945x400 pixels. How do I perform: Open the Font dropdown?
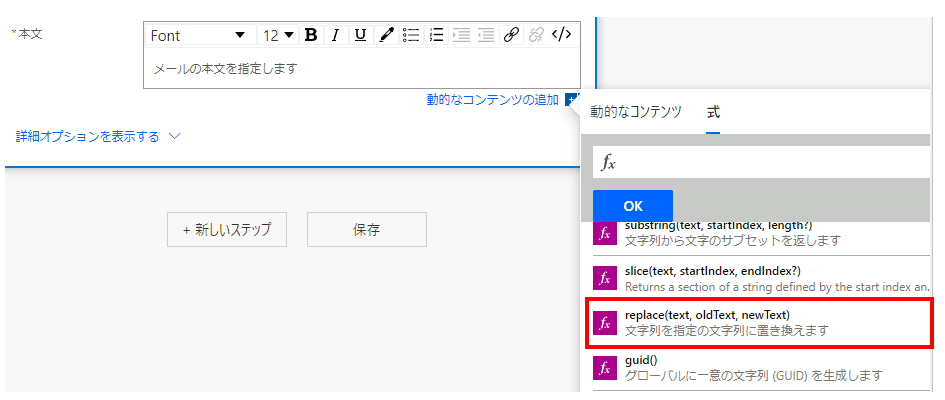coord(198,36)
